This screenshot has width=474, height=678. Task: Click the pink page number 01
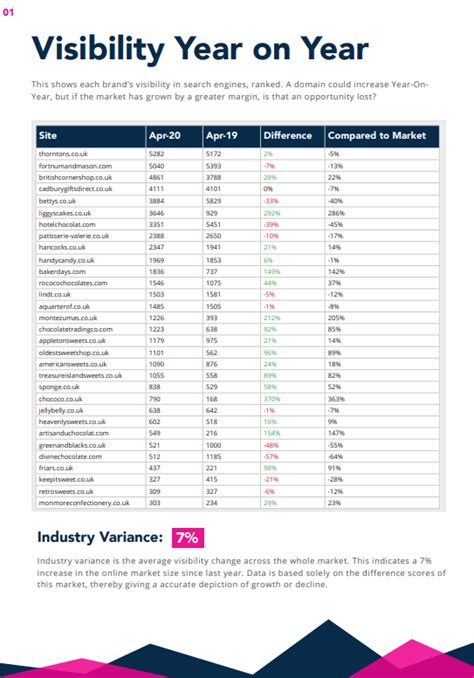pyautogui.click(x=9, y=13)
